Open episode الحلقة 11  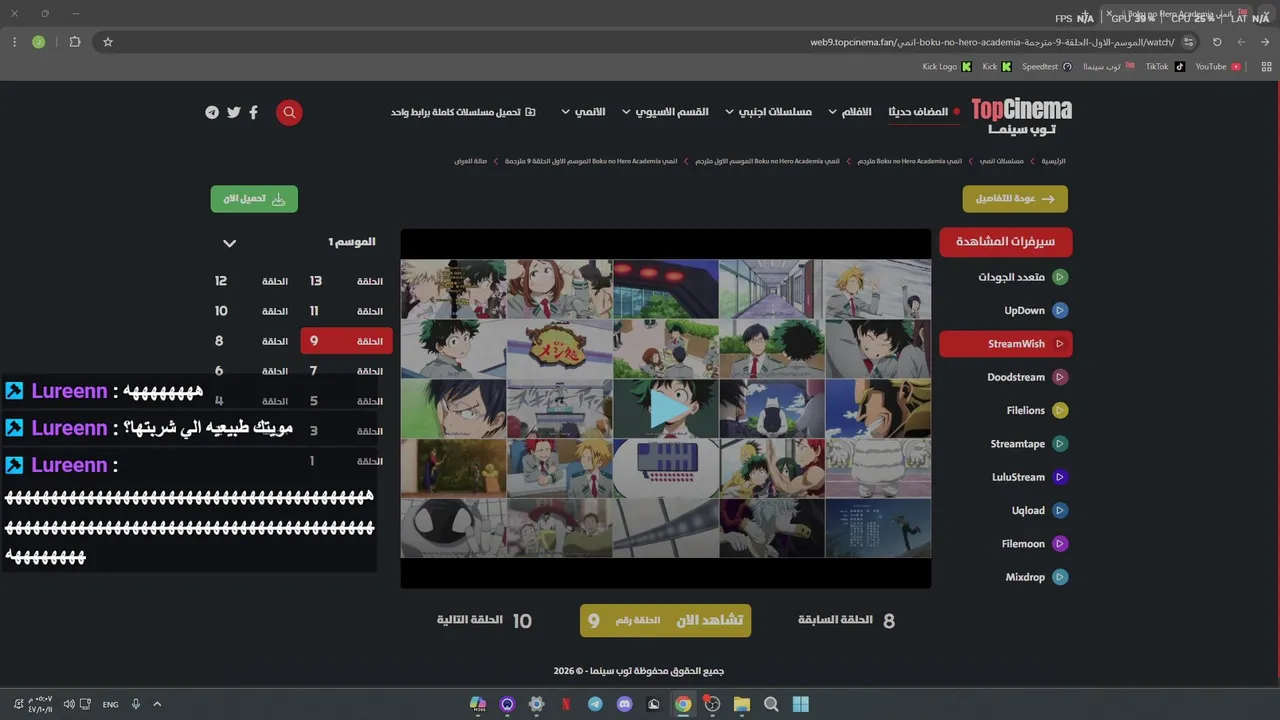click(345, 311)
